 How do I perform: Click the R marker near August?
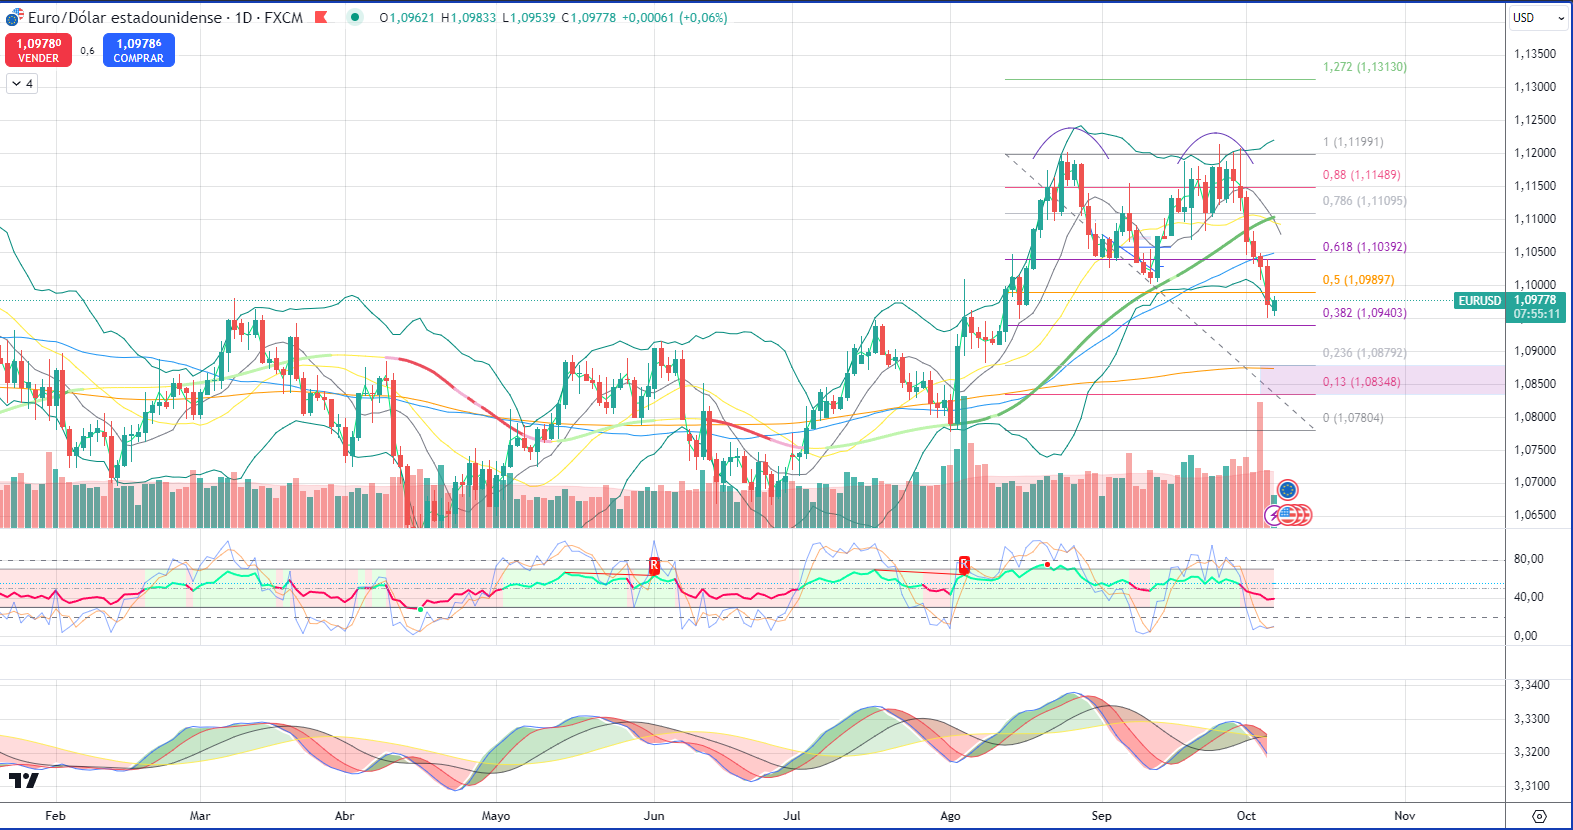coord(964,565)
